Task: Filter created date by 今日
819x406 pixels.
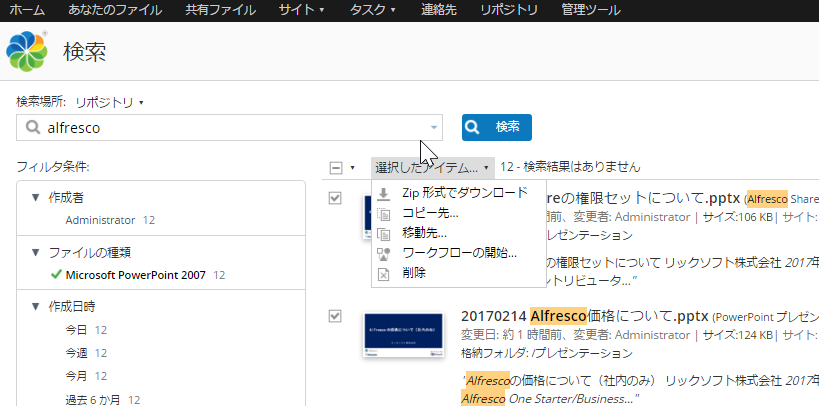Action: pyautogui.click(x=76, y=330)
